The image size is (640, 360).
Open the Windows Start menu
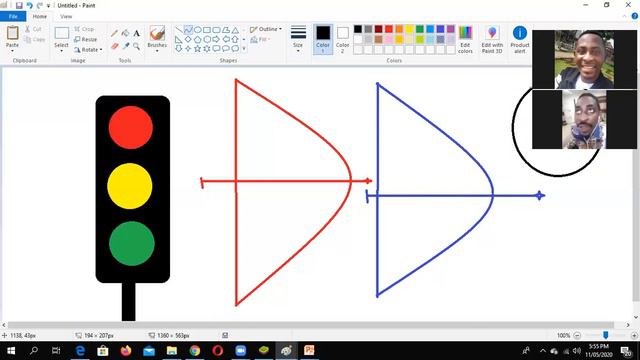[x=11, y=351]
